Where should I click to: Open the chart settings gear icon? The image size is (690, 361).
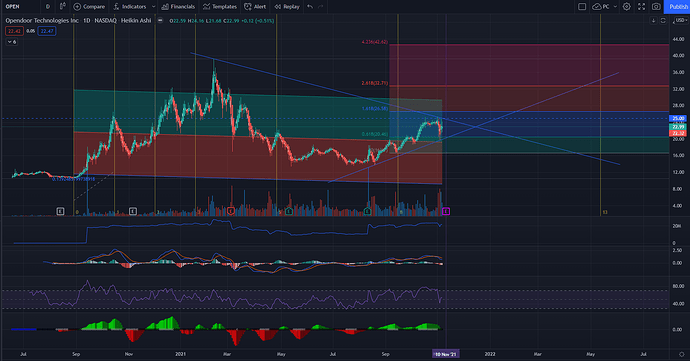[626, 7]
